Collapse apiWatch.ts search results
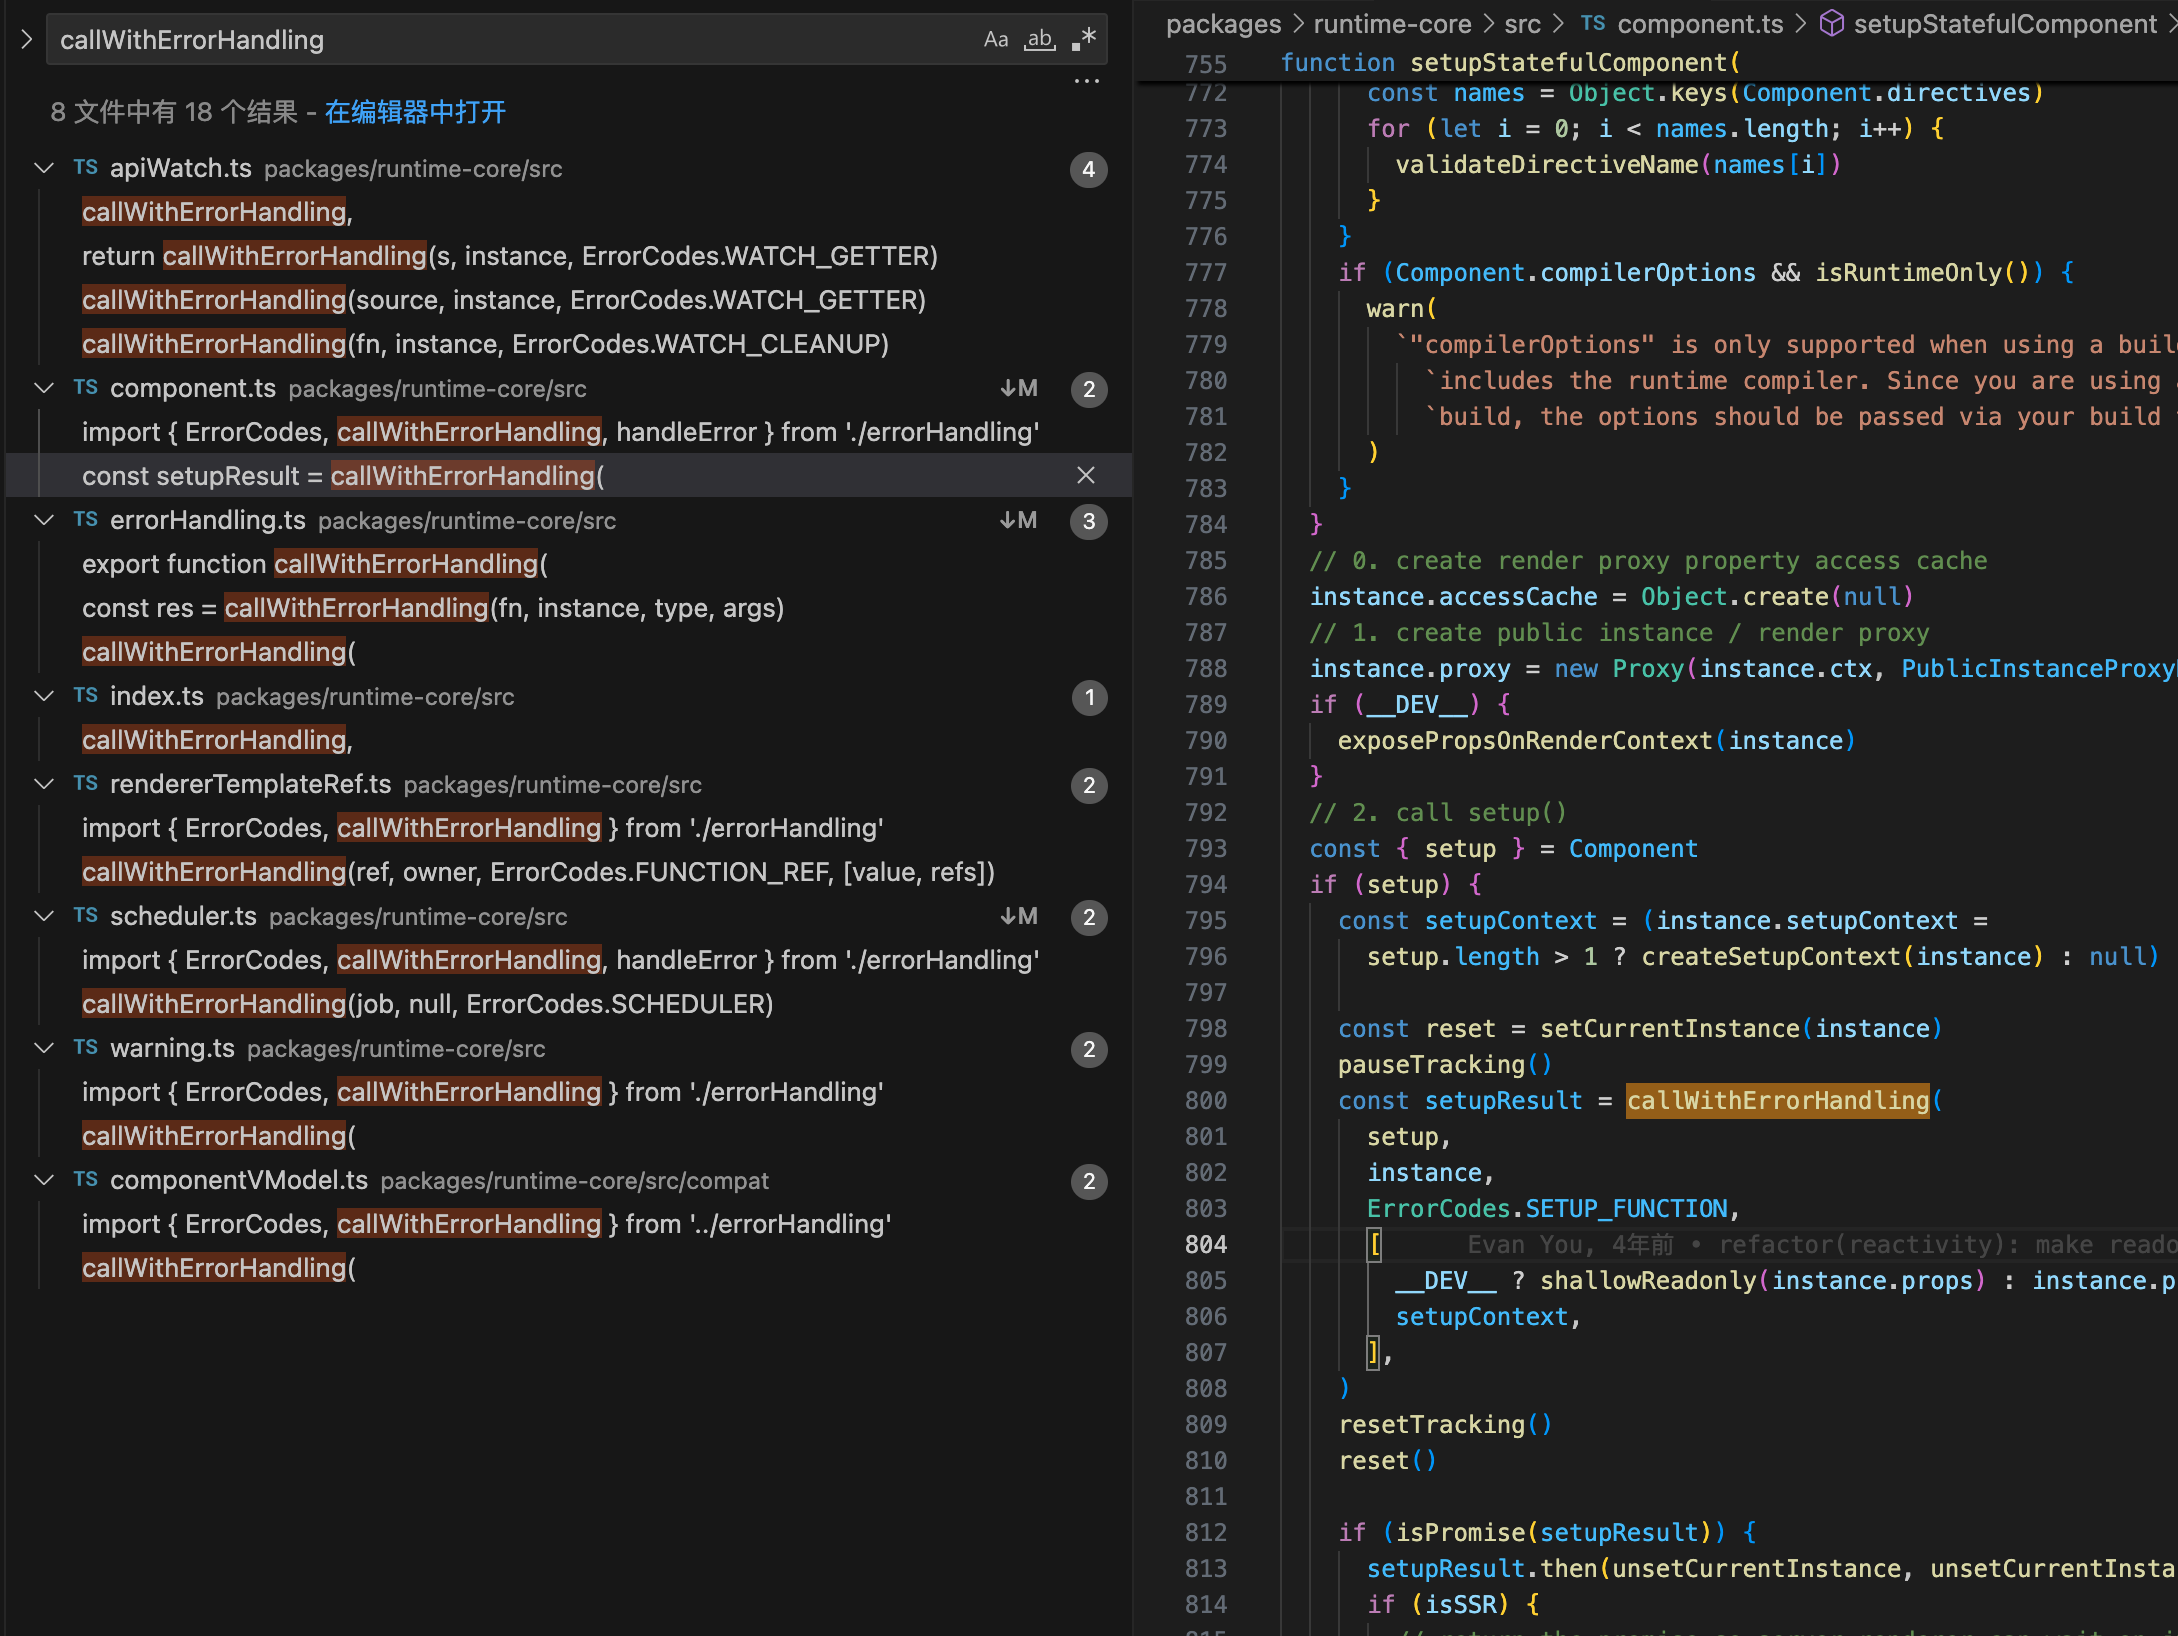2178x1636 pixels. [x=44, y=168]
